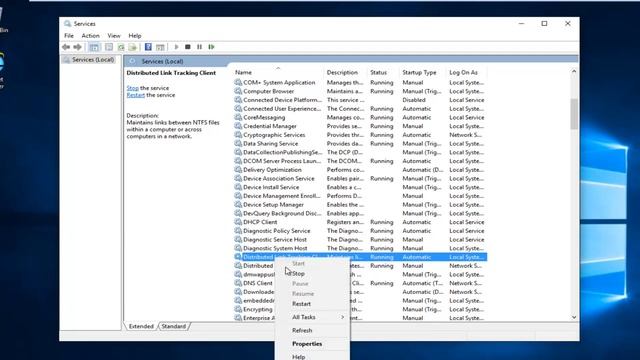
Task: Click the Services title bar icon
Action: [x=67, y=24]
